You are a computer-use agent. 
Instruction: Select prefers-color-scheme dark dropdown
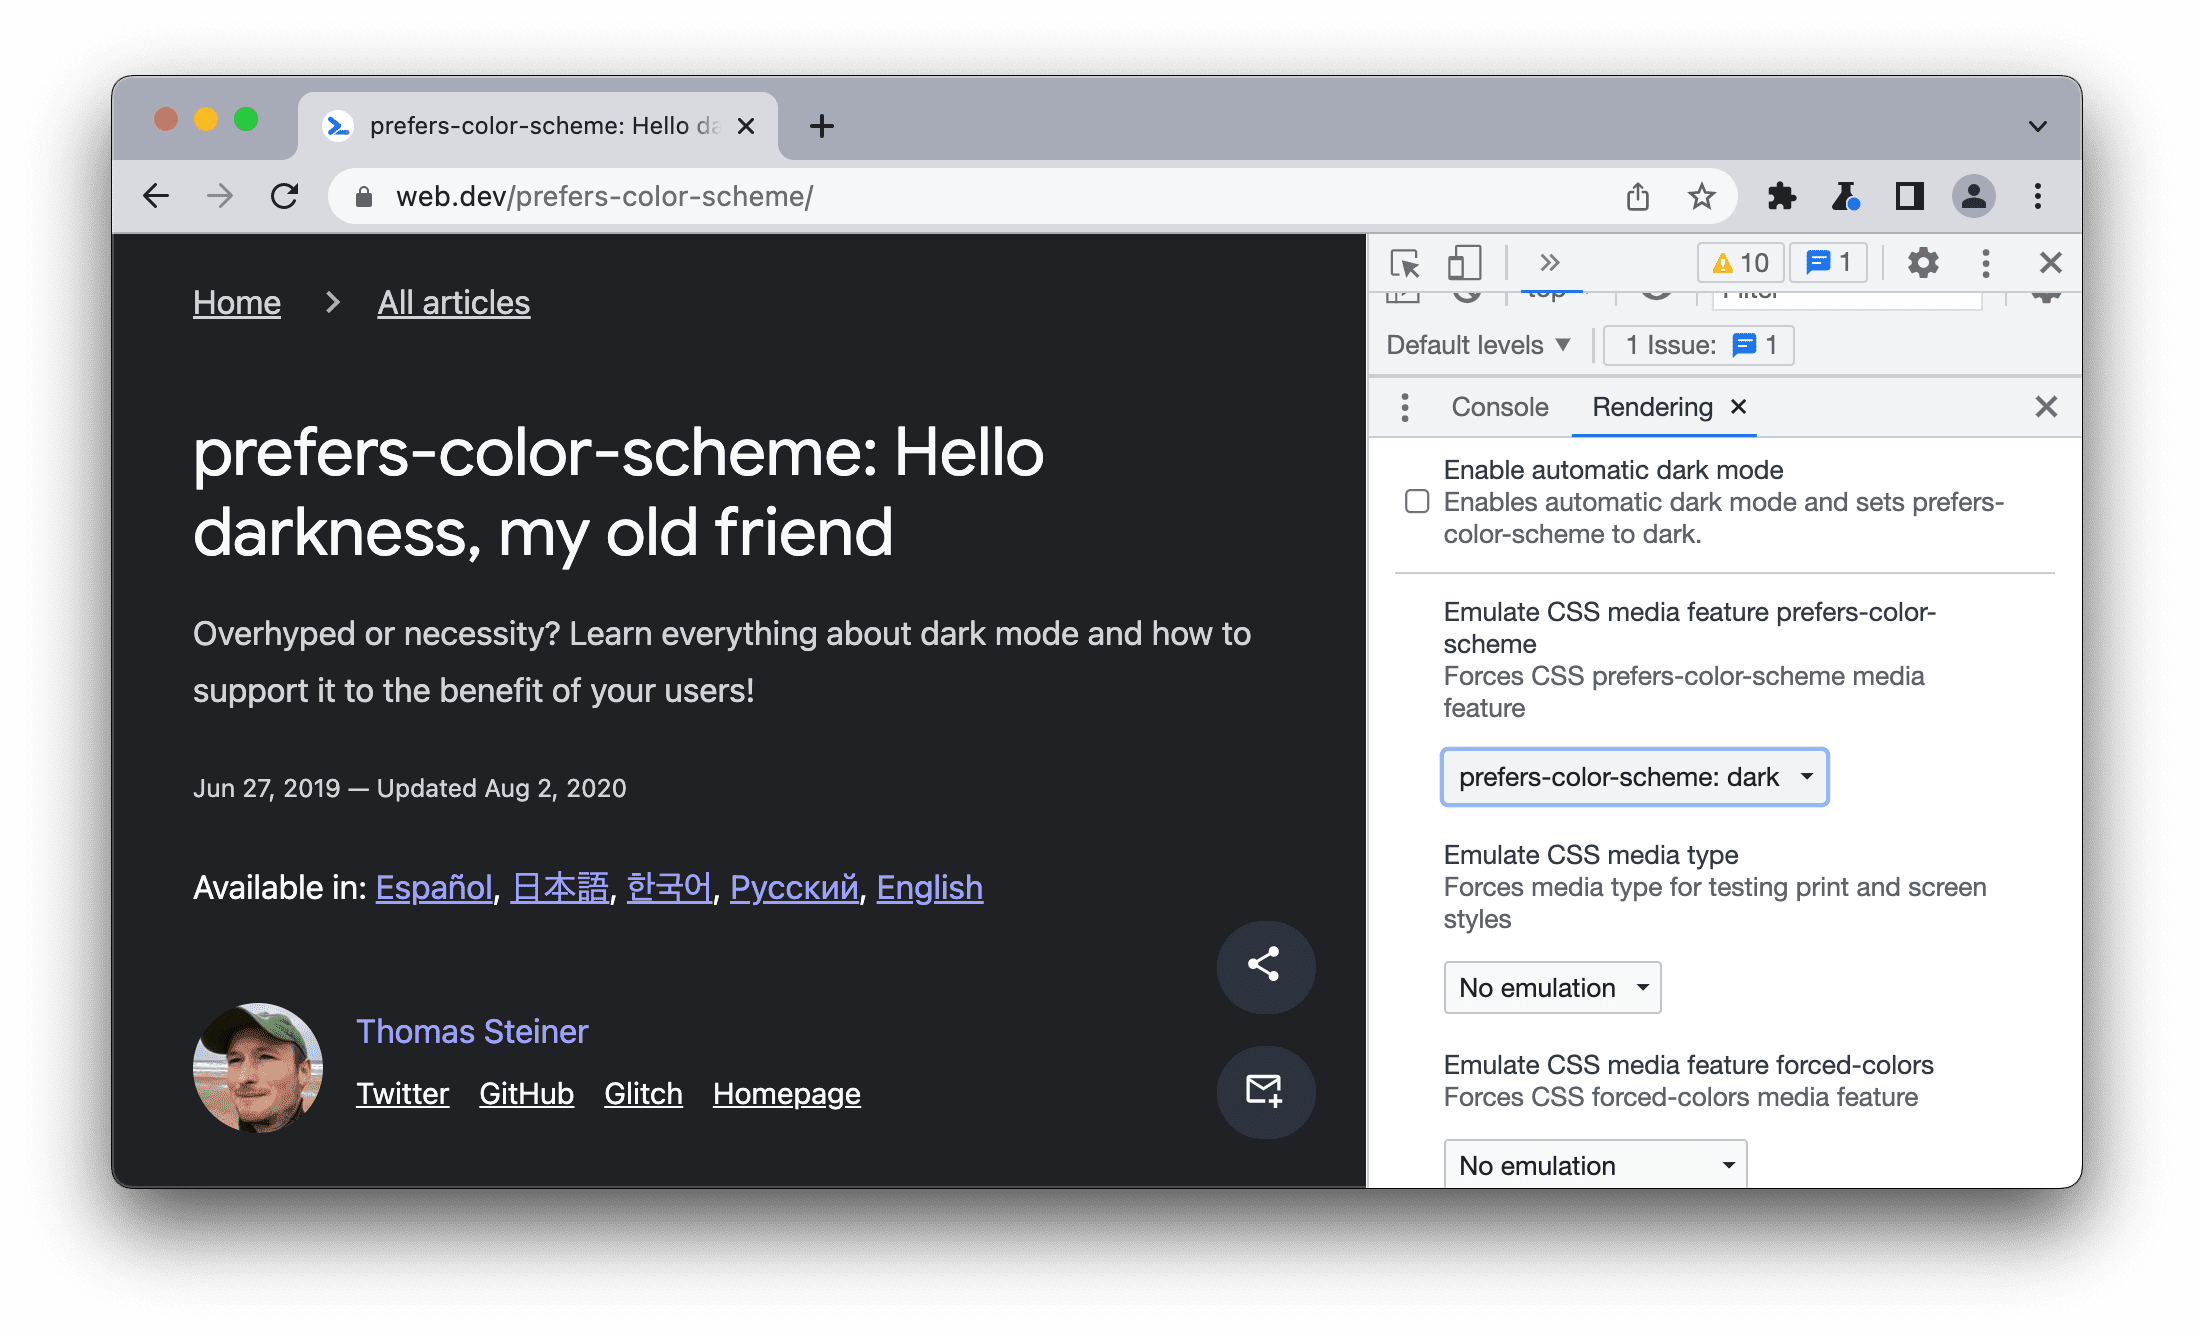1633,774
